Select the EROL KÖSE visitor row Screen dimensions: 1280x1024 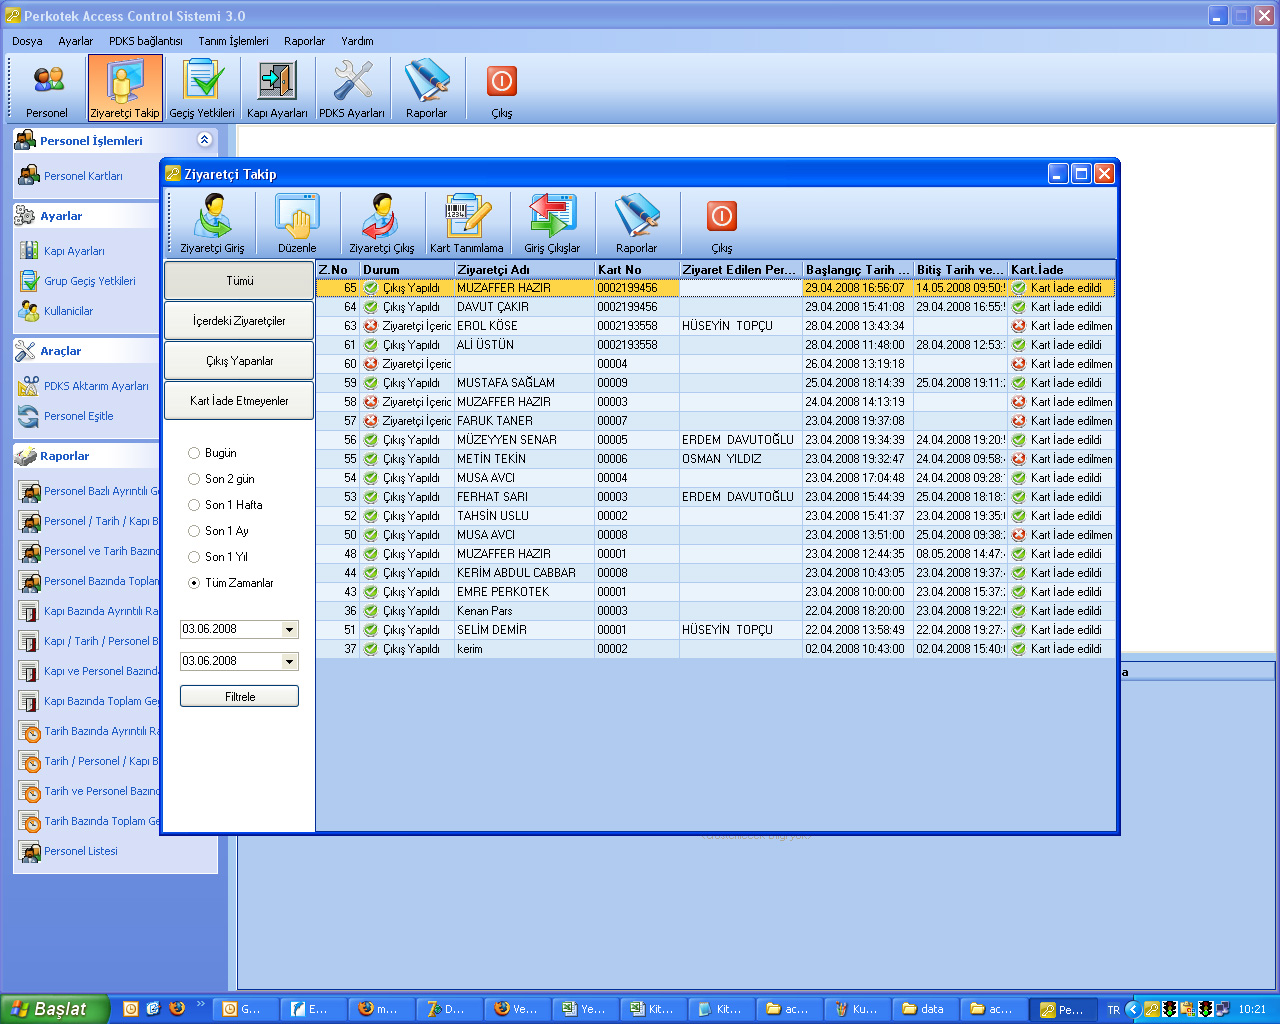487,326
